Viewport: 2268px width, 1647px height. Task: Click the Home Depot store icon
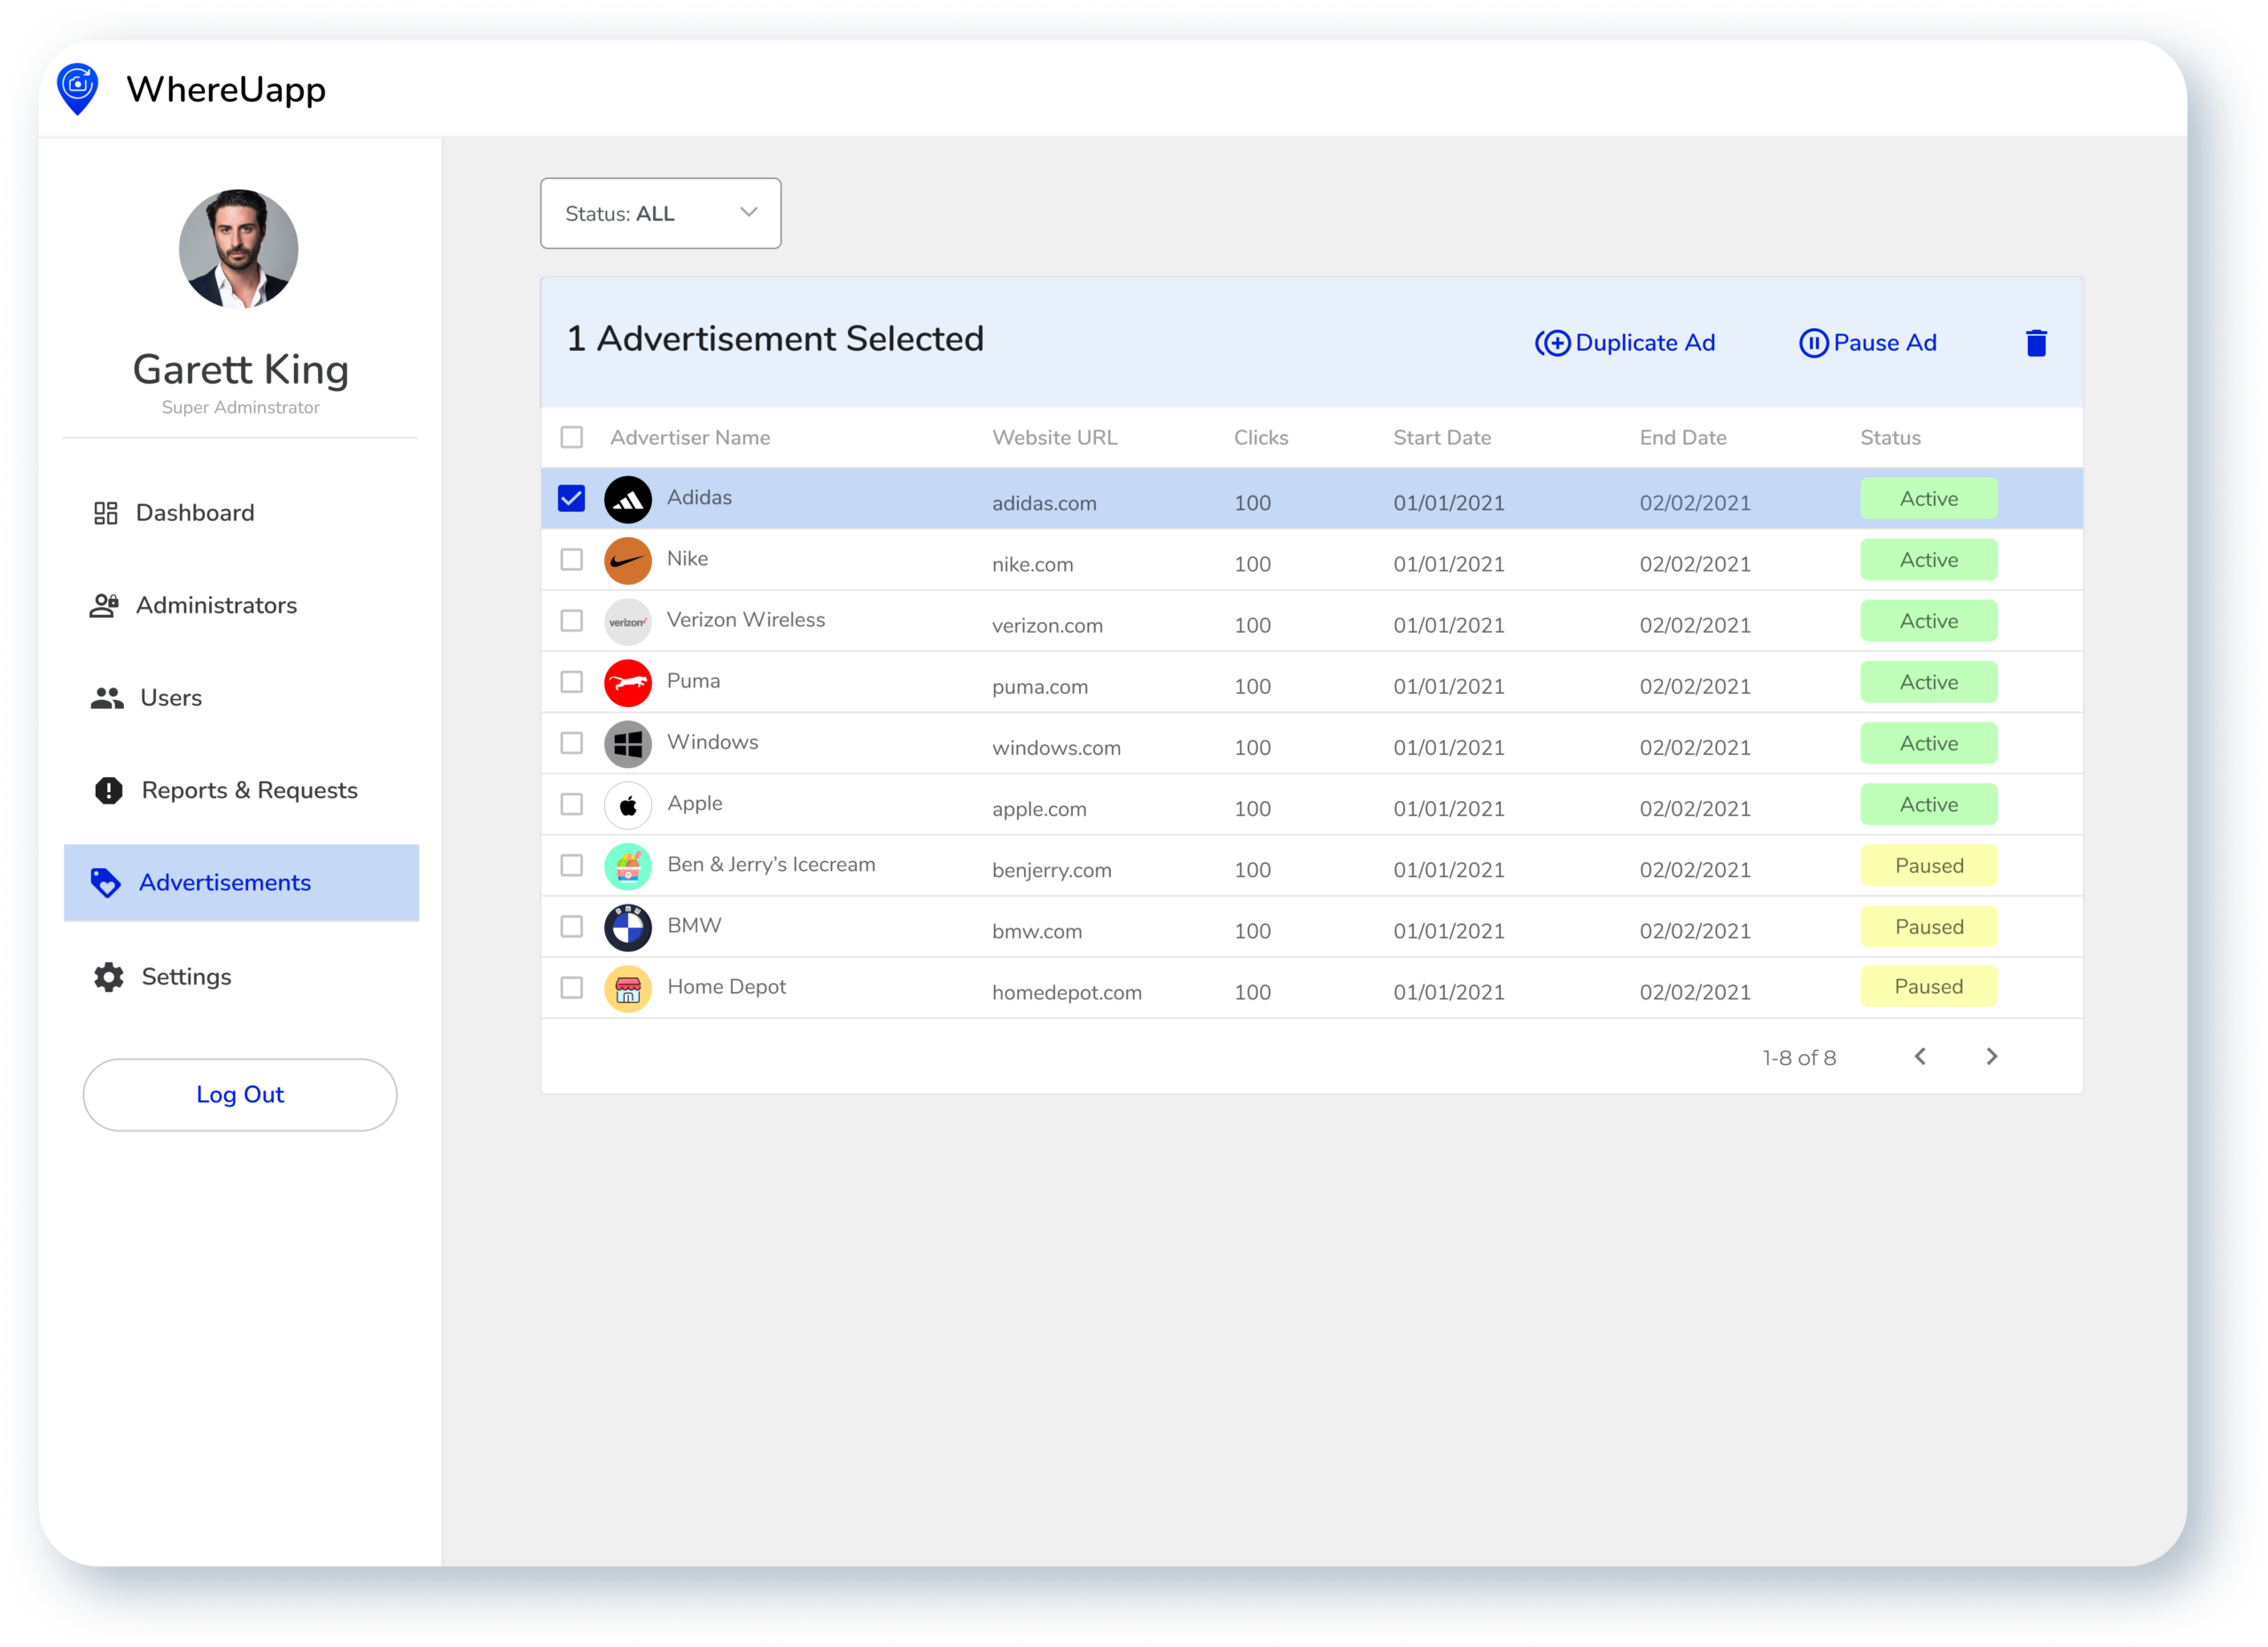coord(628,989)
